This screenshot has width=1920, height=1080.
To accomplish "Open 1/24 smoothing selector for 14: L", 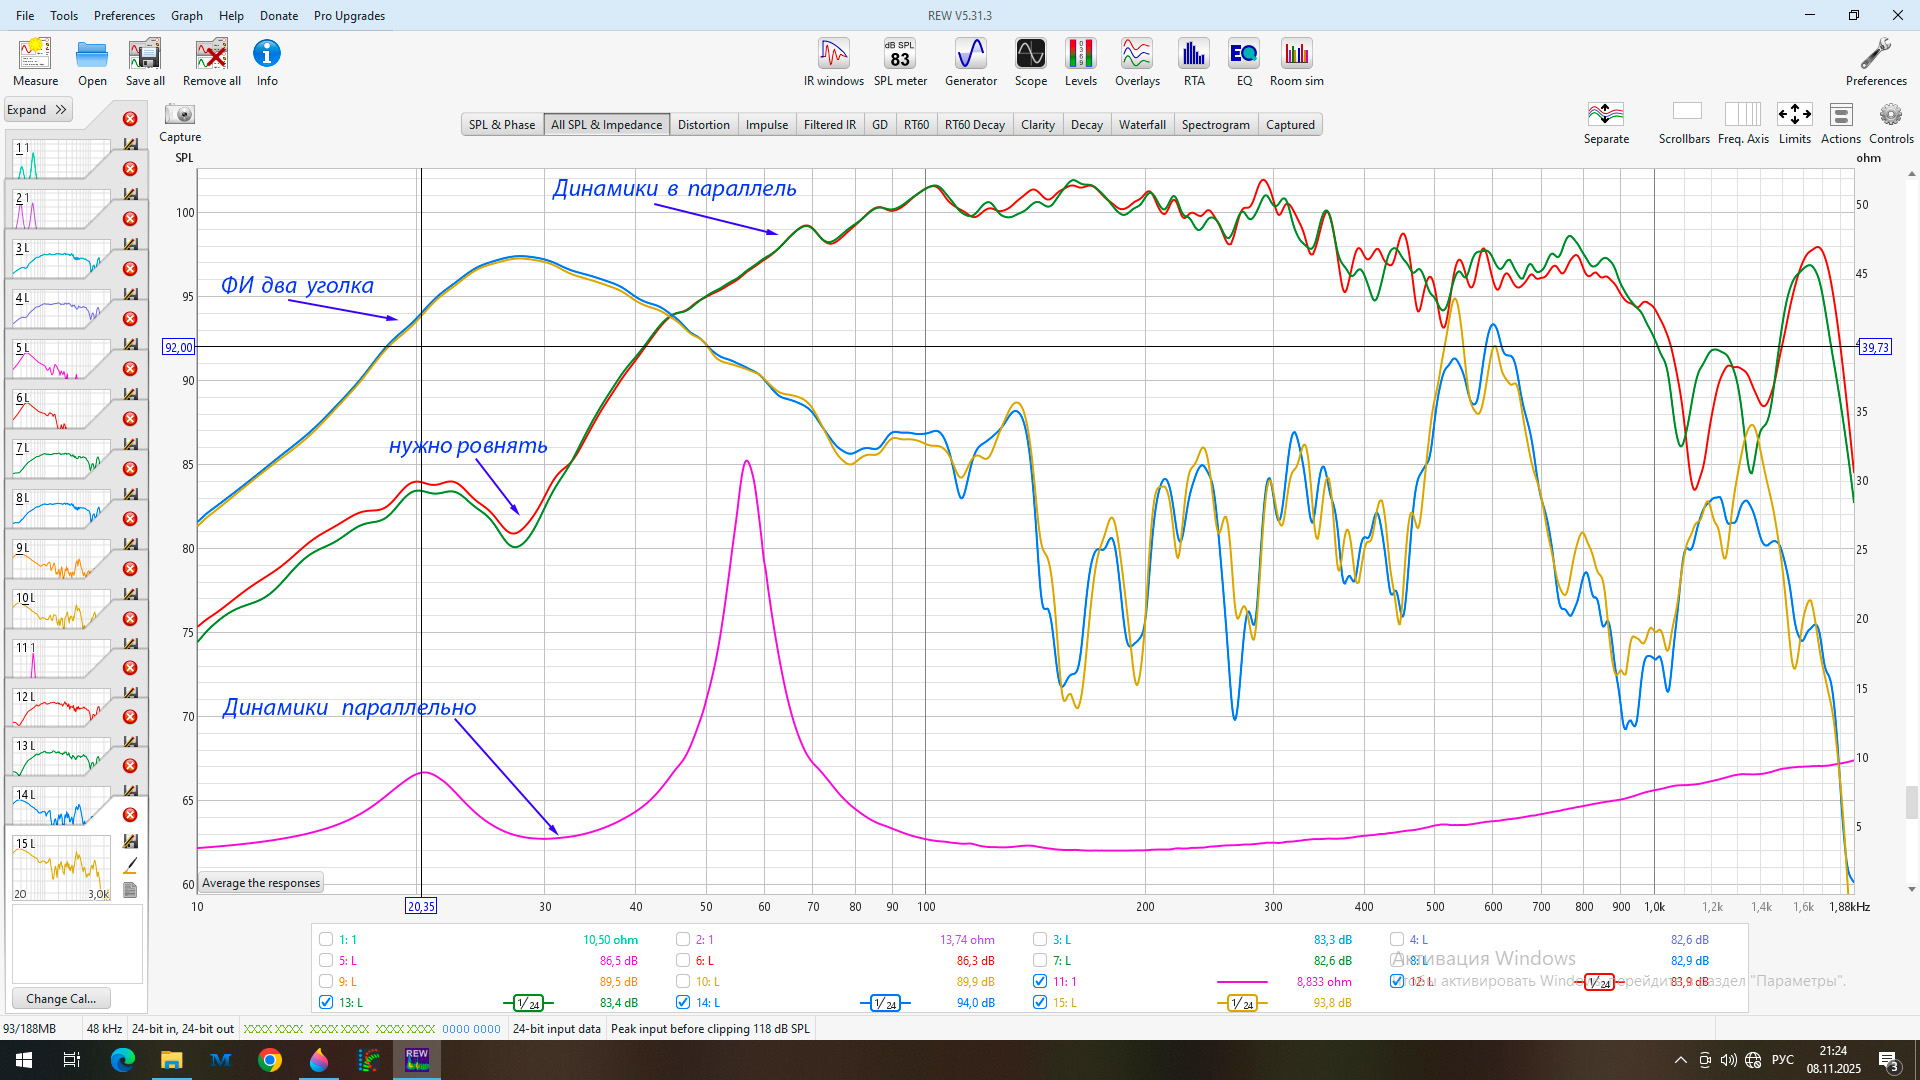I will click(885, 1003).
